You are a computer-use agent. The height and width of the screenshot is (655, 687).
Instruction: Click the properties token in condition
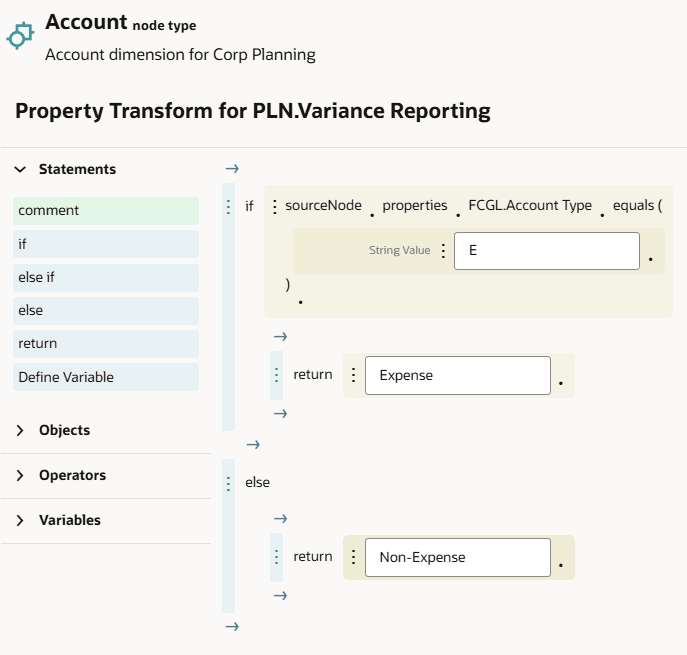tap(415, 205)
